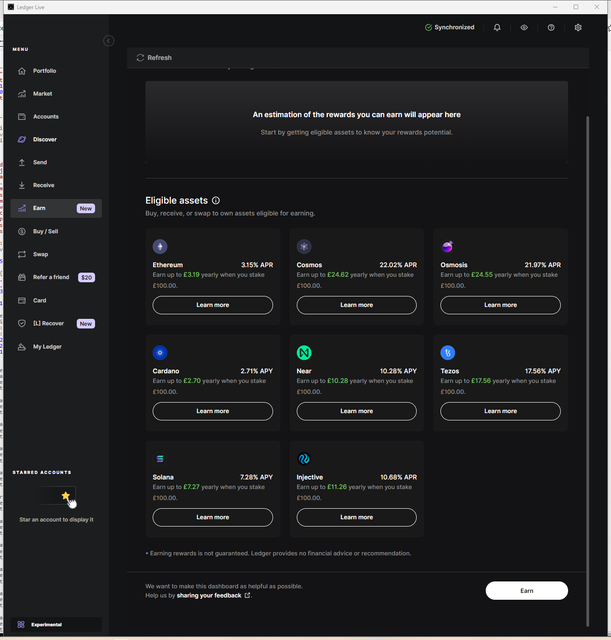Screen dimensions: 611x640
Task: Click the Tezos 17.56% APY value
Action: 542,371
